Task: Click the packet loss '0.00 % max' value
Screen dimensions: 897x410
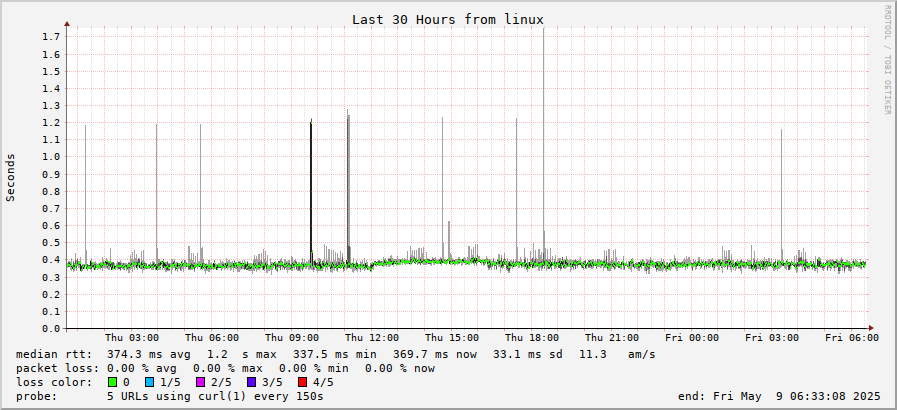Action: tap(228, 368)
